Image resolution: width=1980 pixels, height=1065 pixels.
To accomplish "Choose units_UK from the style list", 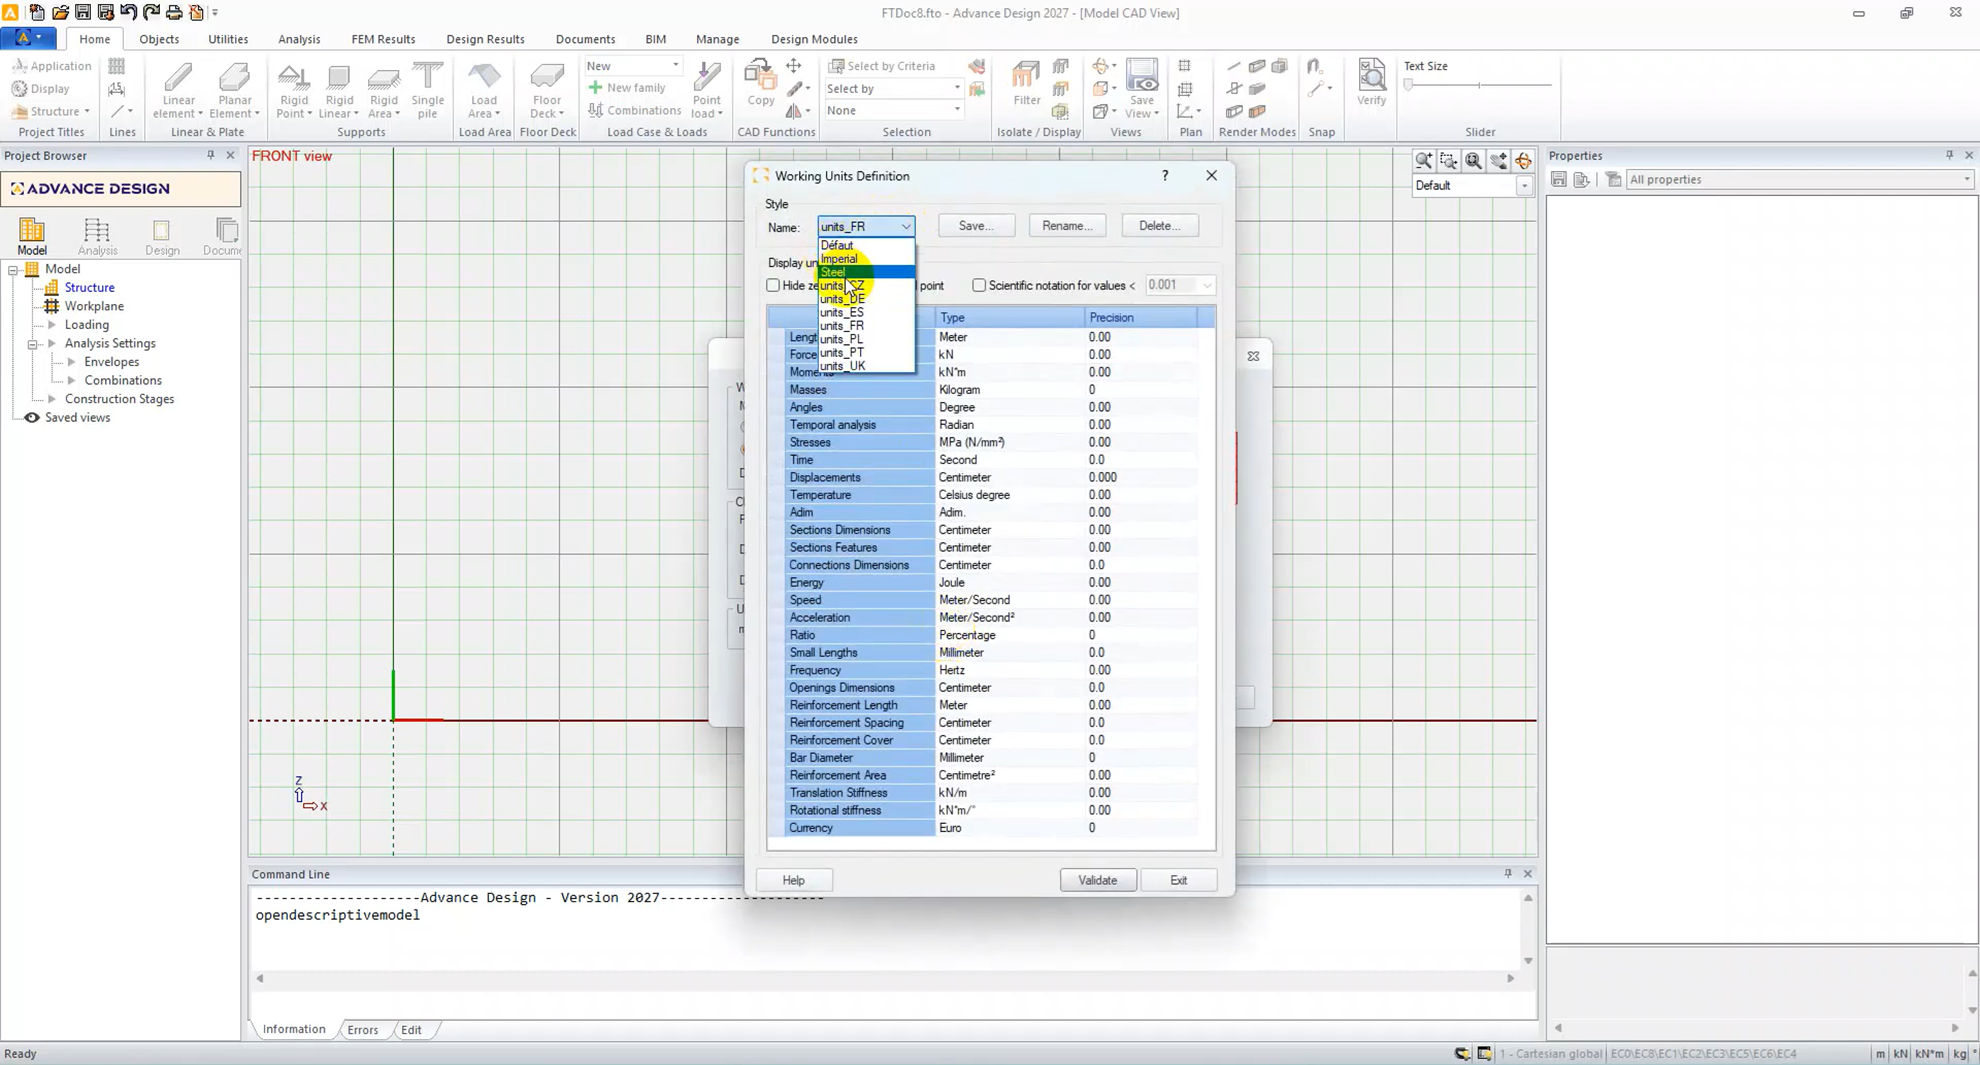I will coord(866,365).
